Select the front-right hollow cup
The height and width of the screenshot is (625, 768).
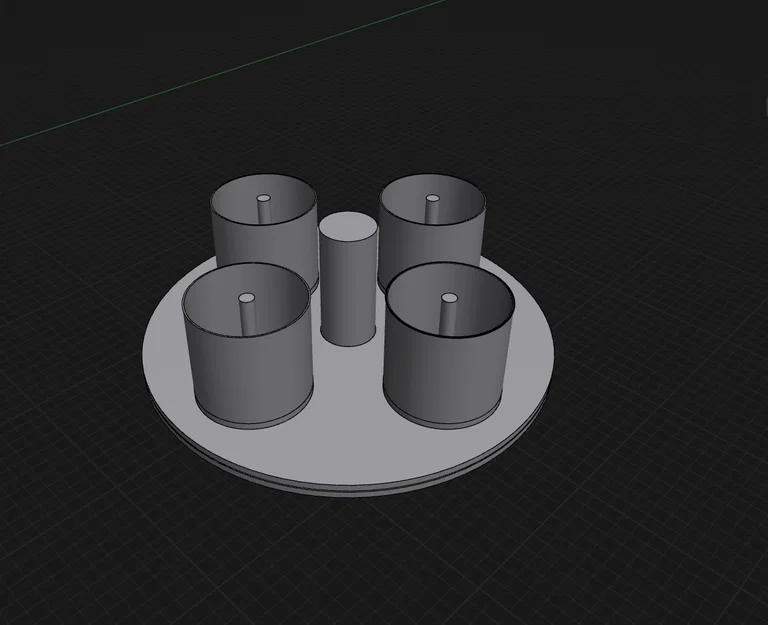pos(449,345)
